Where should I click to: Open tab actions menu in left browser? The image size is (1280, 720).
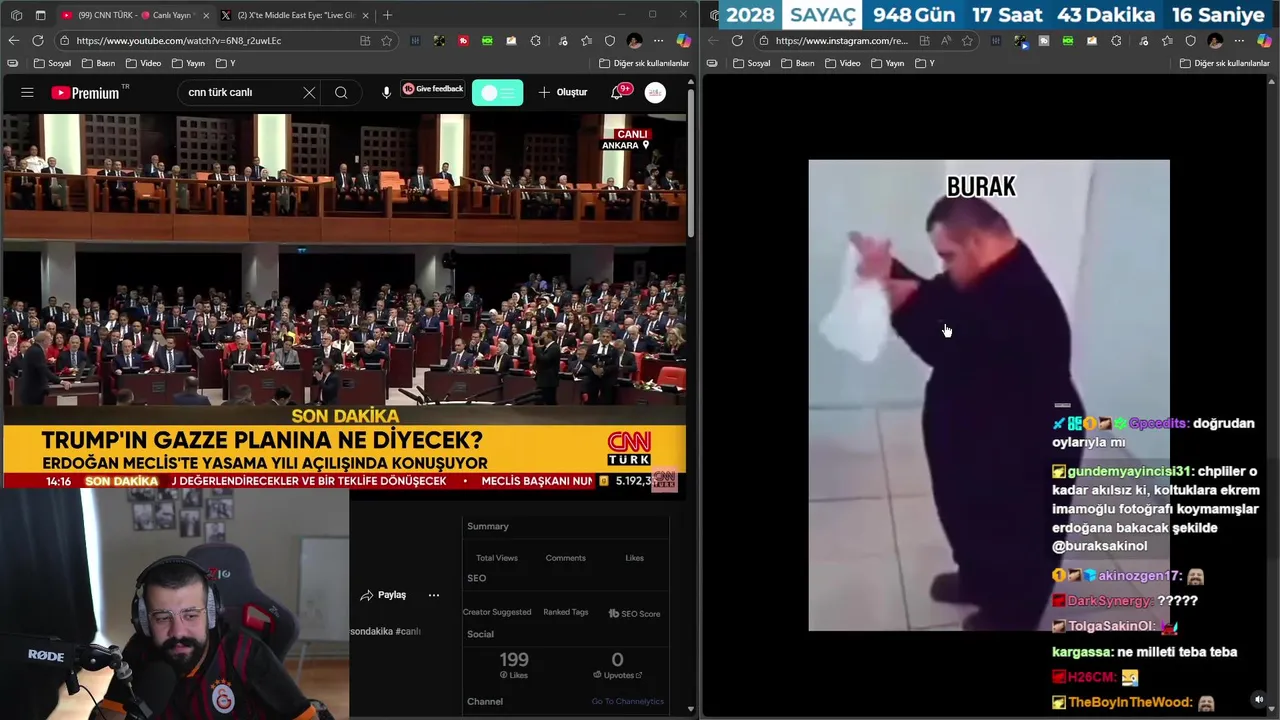40,15
